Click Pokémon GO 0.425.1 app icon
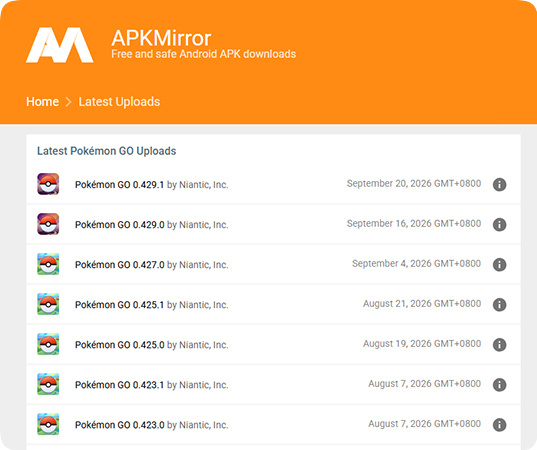The width and height of the screenshot is (537, 450). (48, 304)
